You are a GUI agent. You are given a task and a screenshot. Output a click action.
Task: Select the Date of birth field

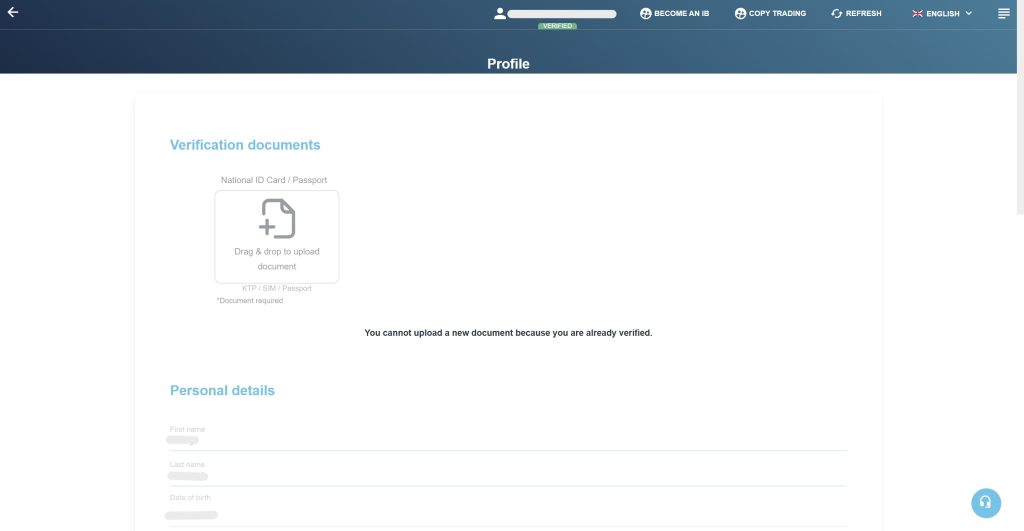pos(508,515)
